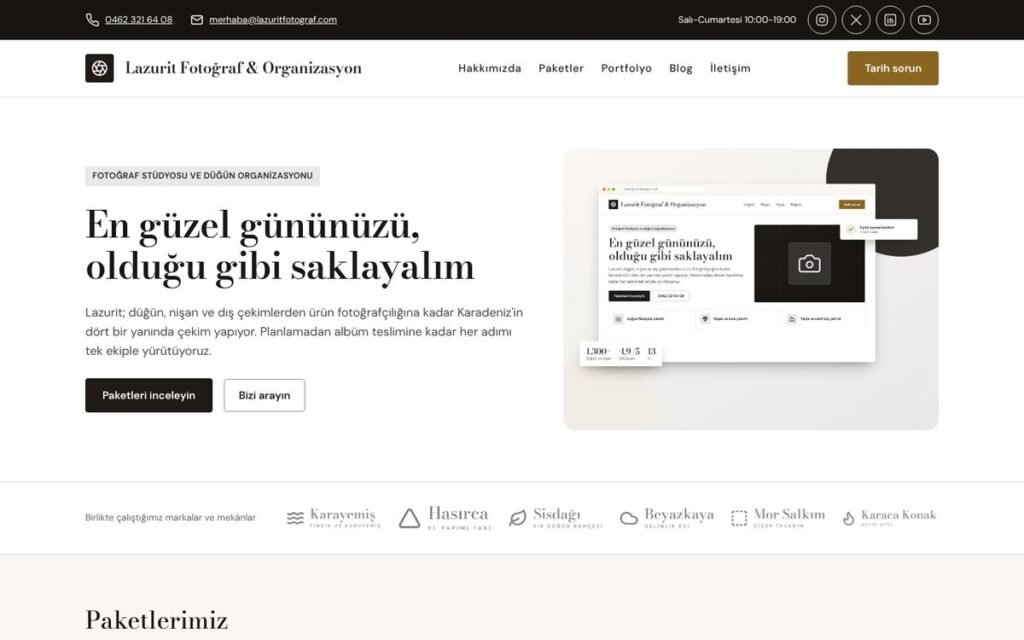Image resolution: width=1024 pixels, height=640 pixels.
Task: Call the number 0462 321 64 08
Action: [138, 20]
